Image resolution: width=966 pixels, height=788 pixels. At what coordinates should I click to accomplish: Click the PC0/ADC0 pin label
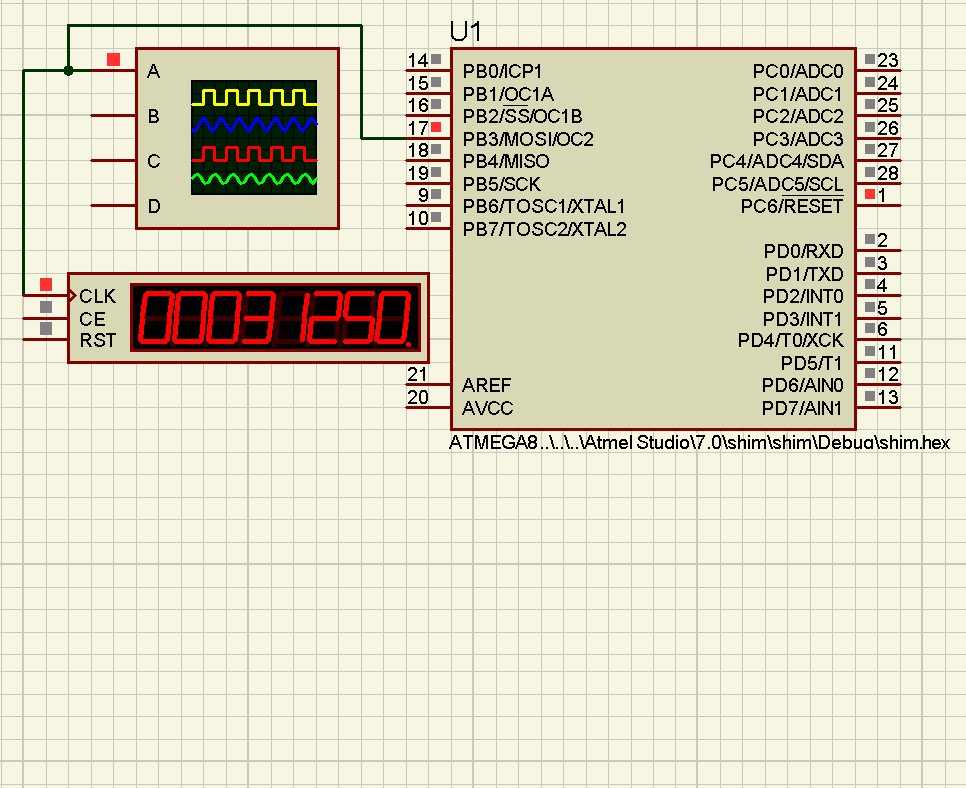pos(798,71)
